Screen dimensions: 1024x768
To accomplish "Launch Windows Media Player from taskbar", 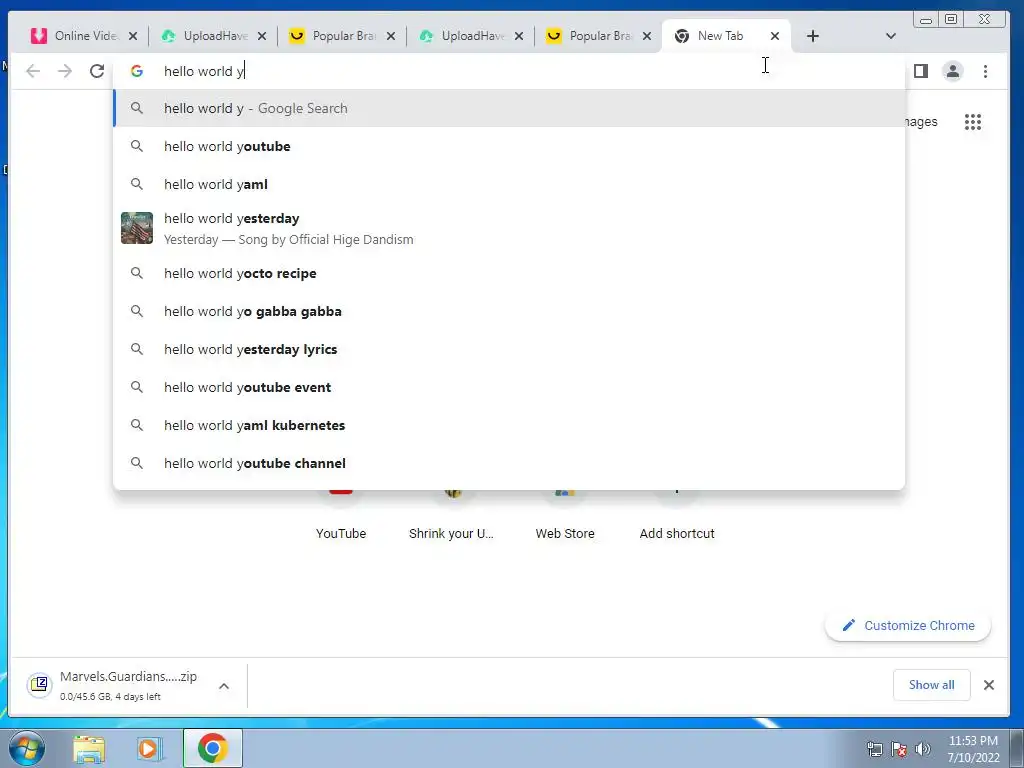I will (150, 749).
